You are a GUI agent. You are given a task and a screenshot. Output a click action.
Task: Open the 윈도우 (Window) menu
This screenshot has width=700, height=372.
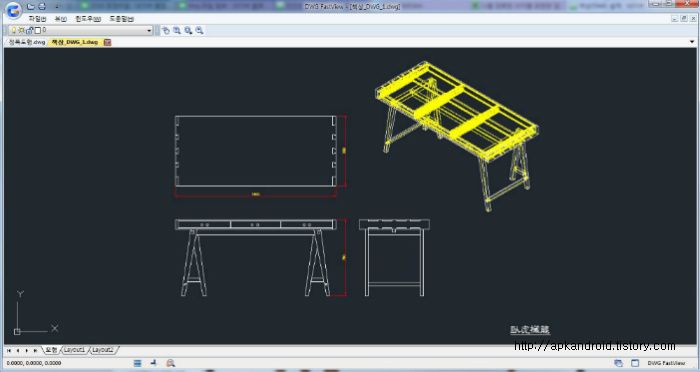[88, 19]
